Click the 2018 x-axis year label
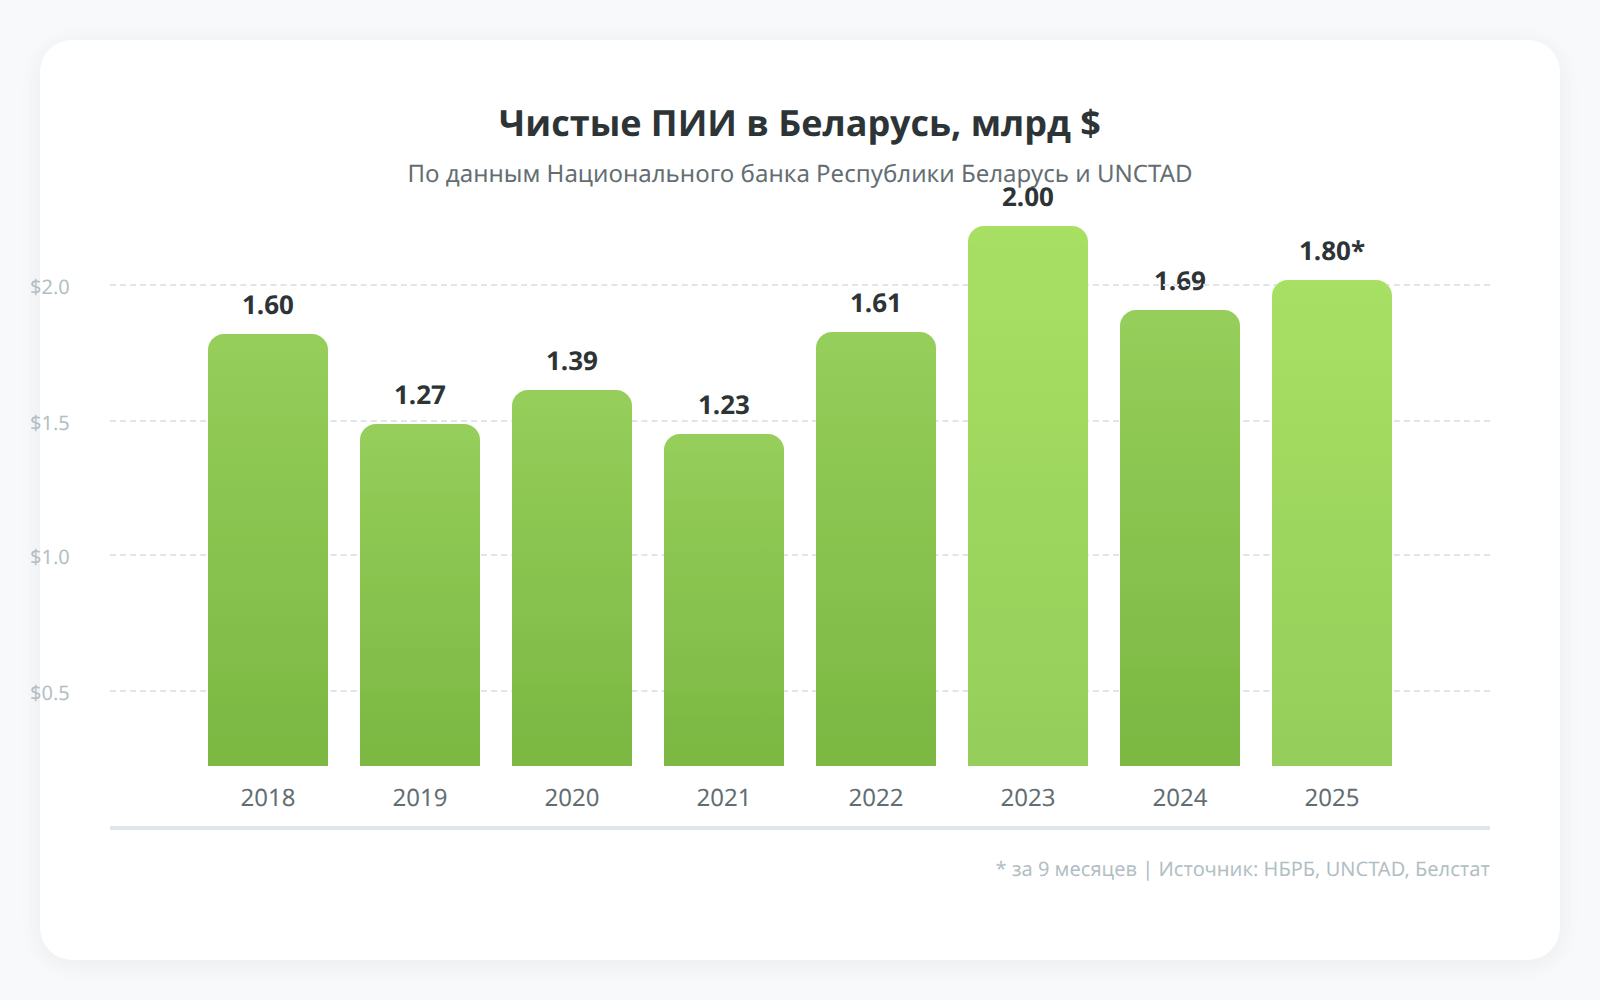 click(x=268, y=798)
